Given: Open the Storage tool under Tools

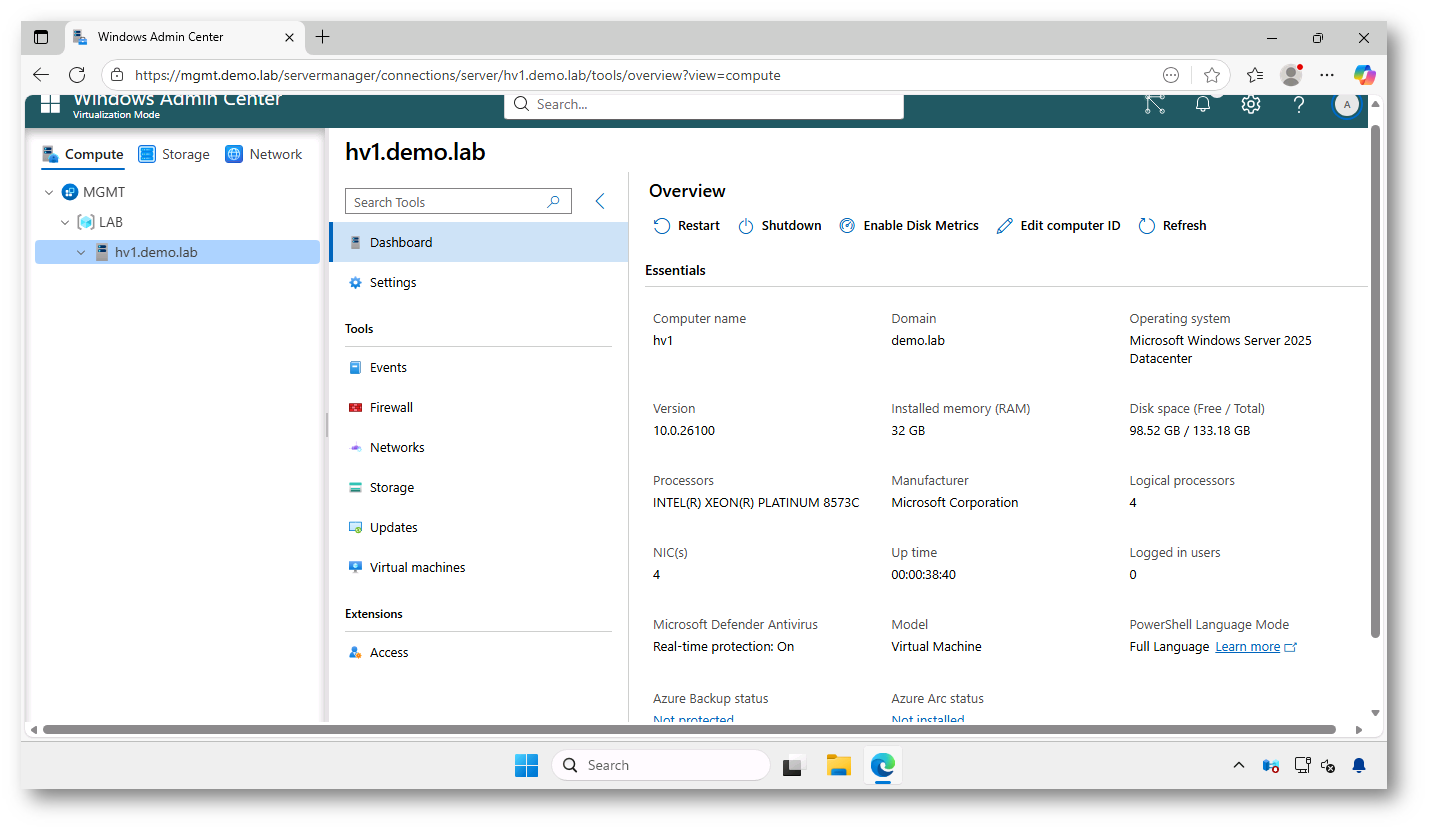Looking at the screenshot, I should [x=390, y=487].
